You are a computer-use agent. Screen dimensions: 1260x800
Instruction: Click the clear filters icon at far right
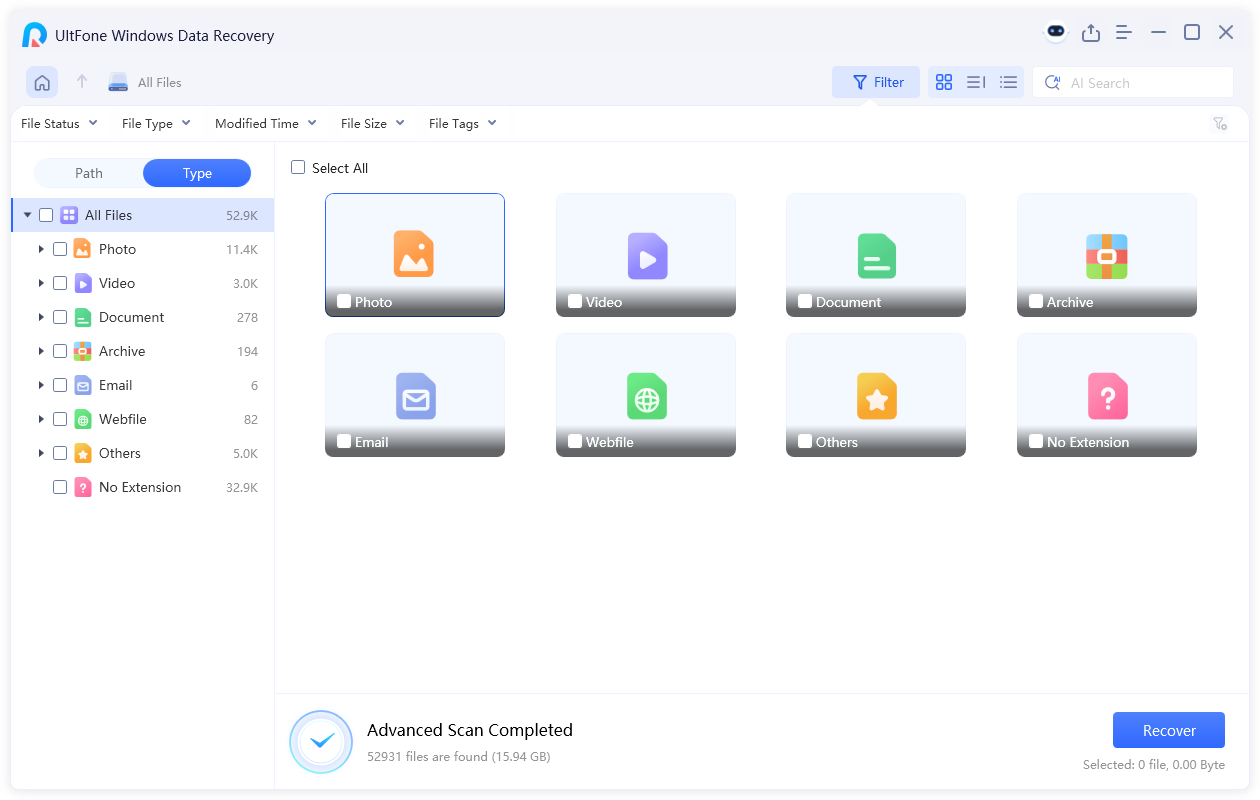click(1220, 124)
